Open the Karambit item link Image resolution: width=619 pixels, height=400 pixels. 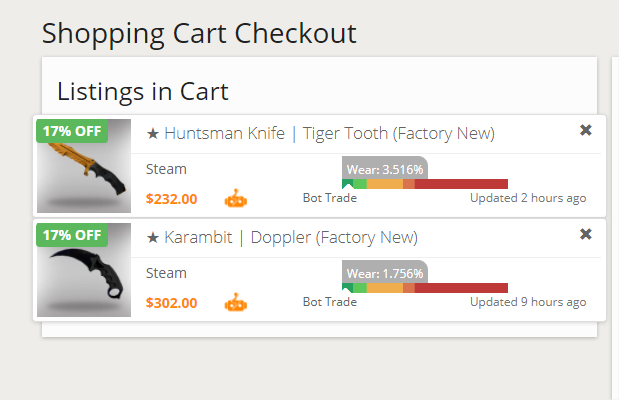[x=200, y=238]
